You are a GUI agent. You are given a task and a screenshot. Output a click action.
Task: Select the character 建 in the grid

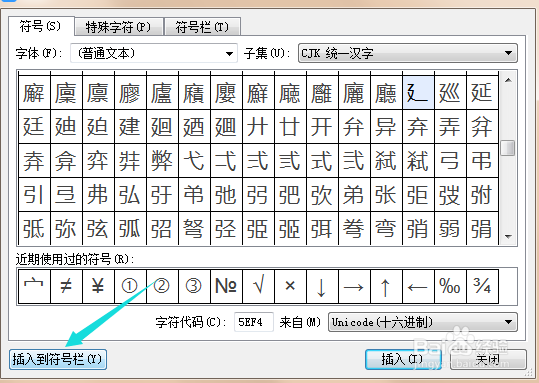130,127
